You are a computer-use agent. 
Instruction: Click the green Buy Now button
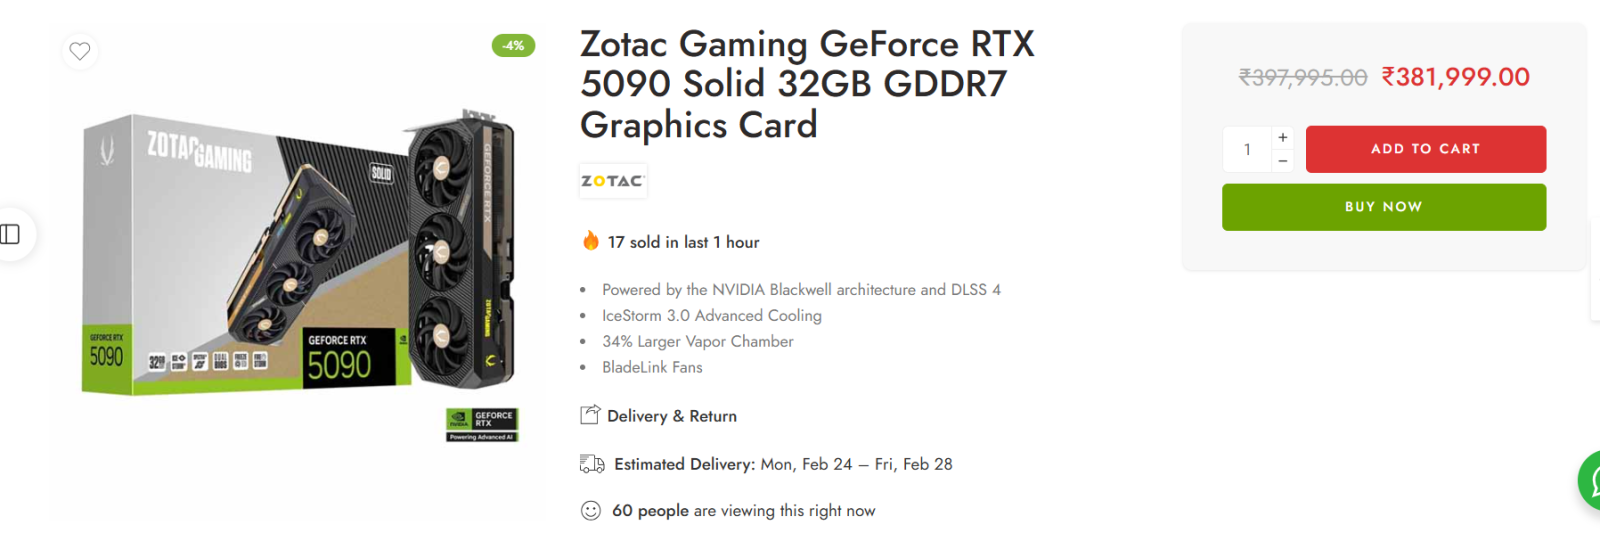(x=1384, y=207)
